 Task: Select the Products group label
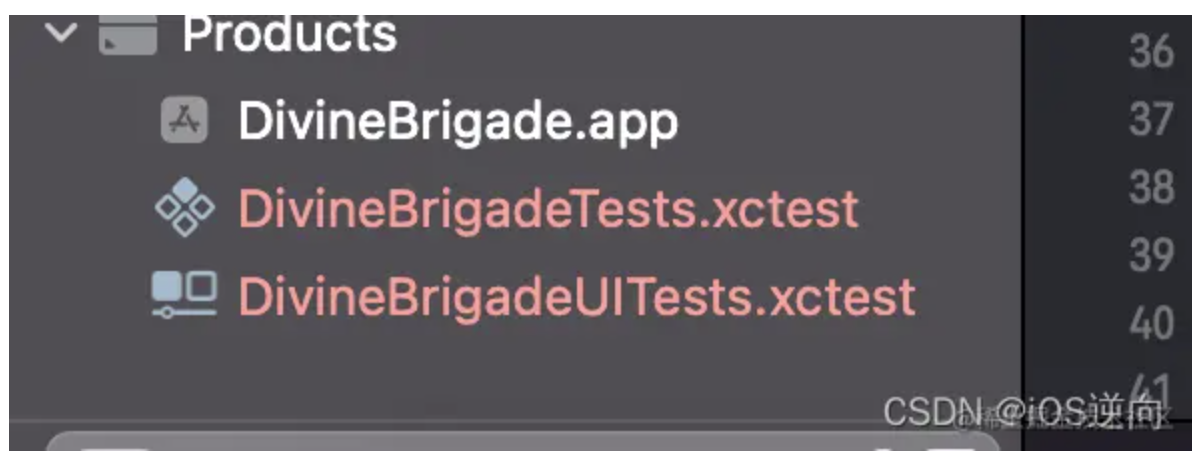coord(290,33)
